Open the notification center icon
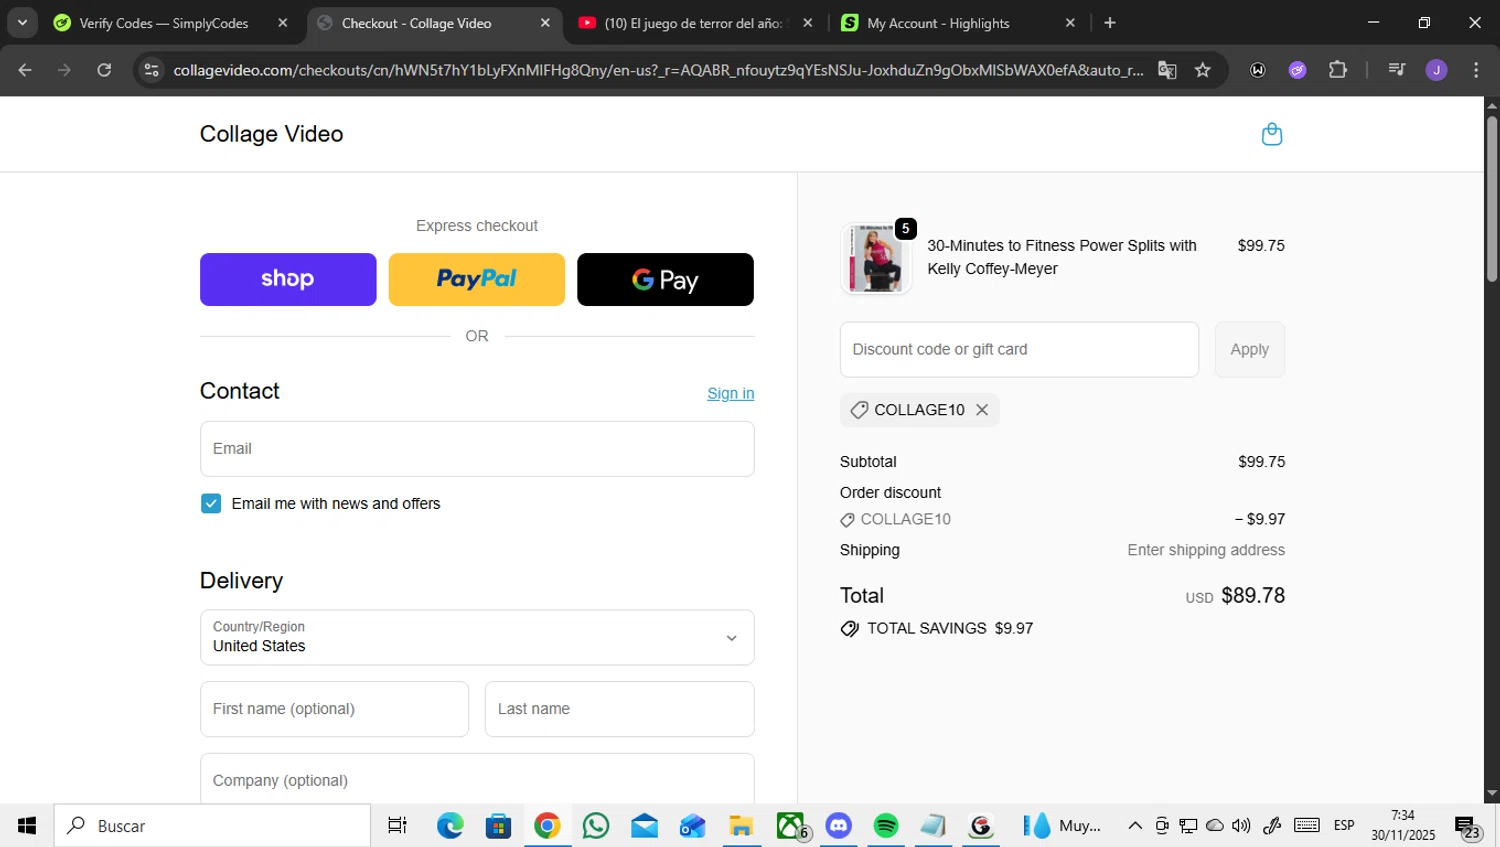The image size is (1500, 847). (x=1467, y=827)
